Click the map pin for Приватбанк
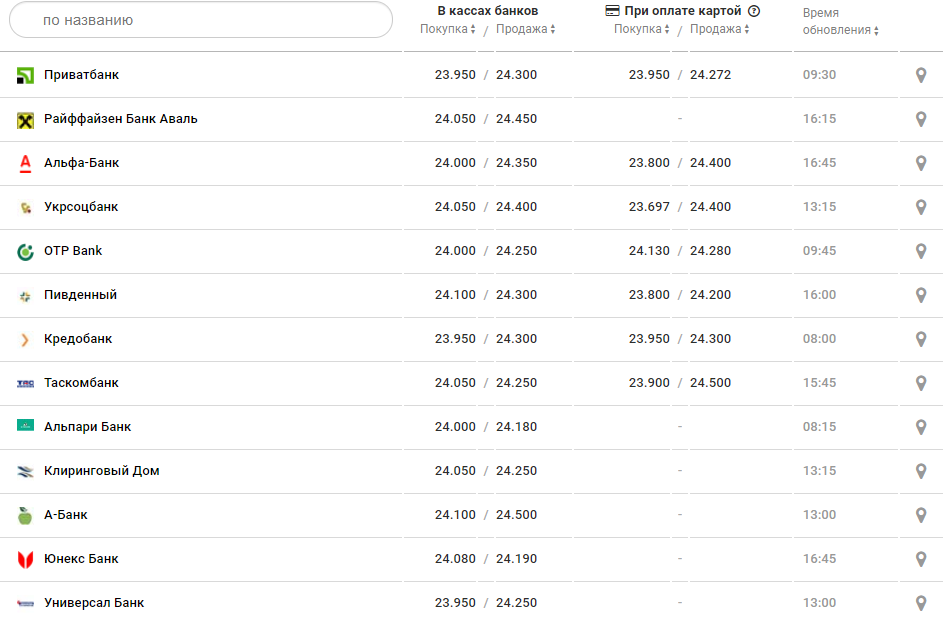 point(921,75)
